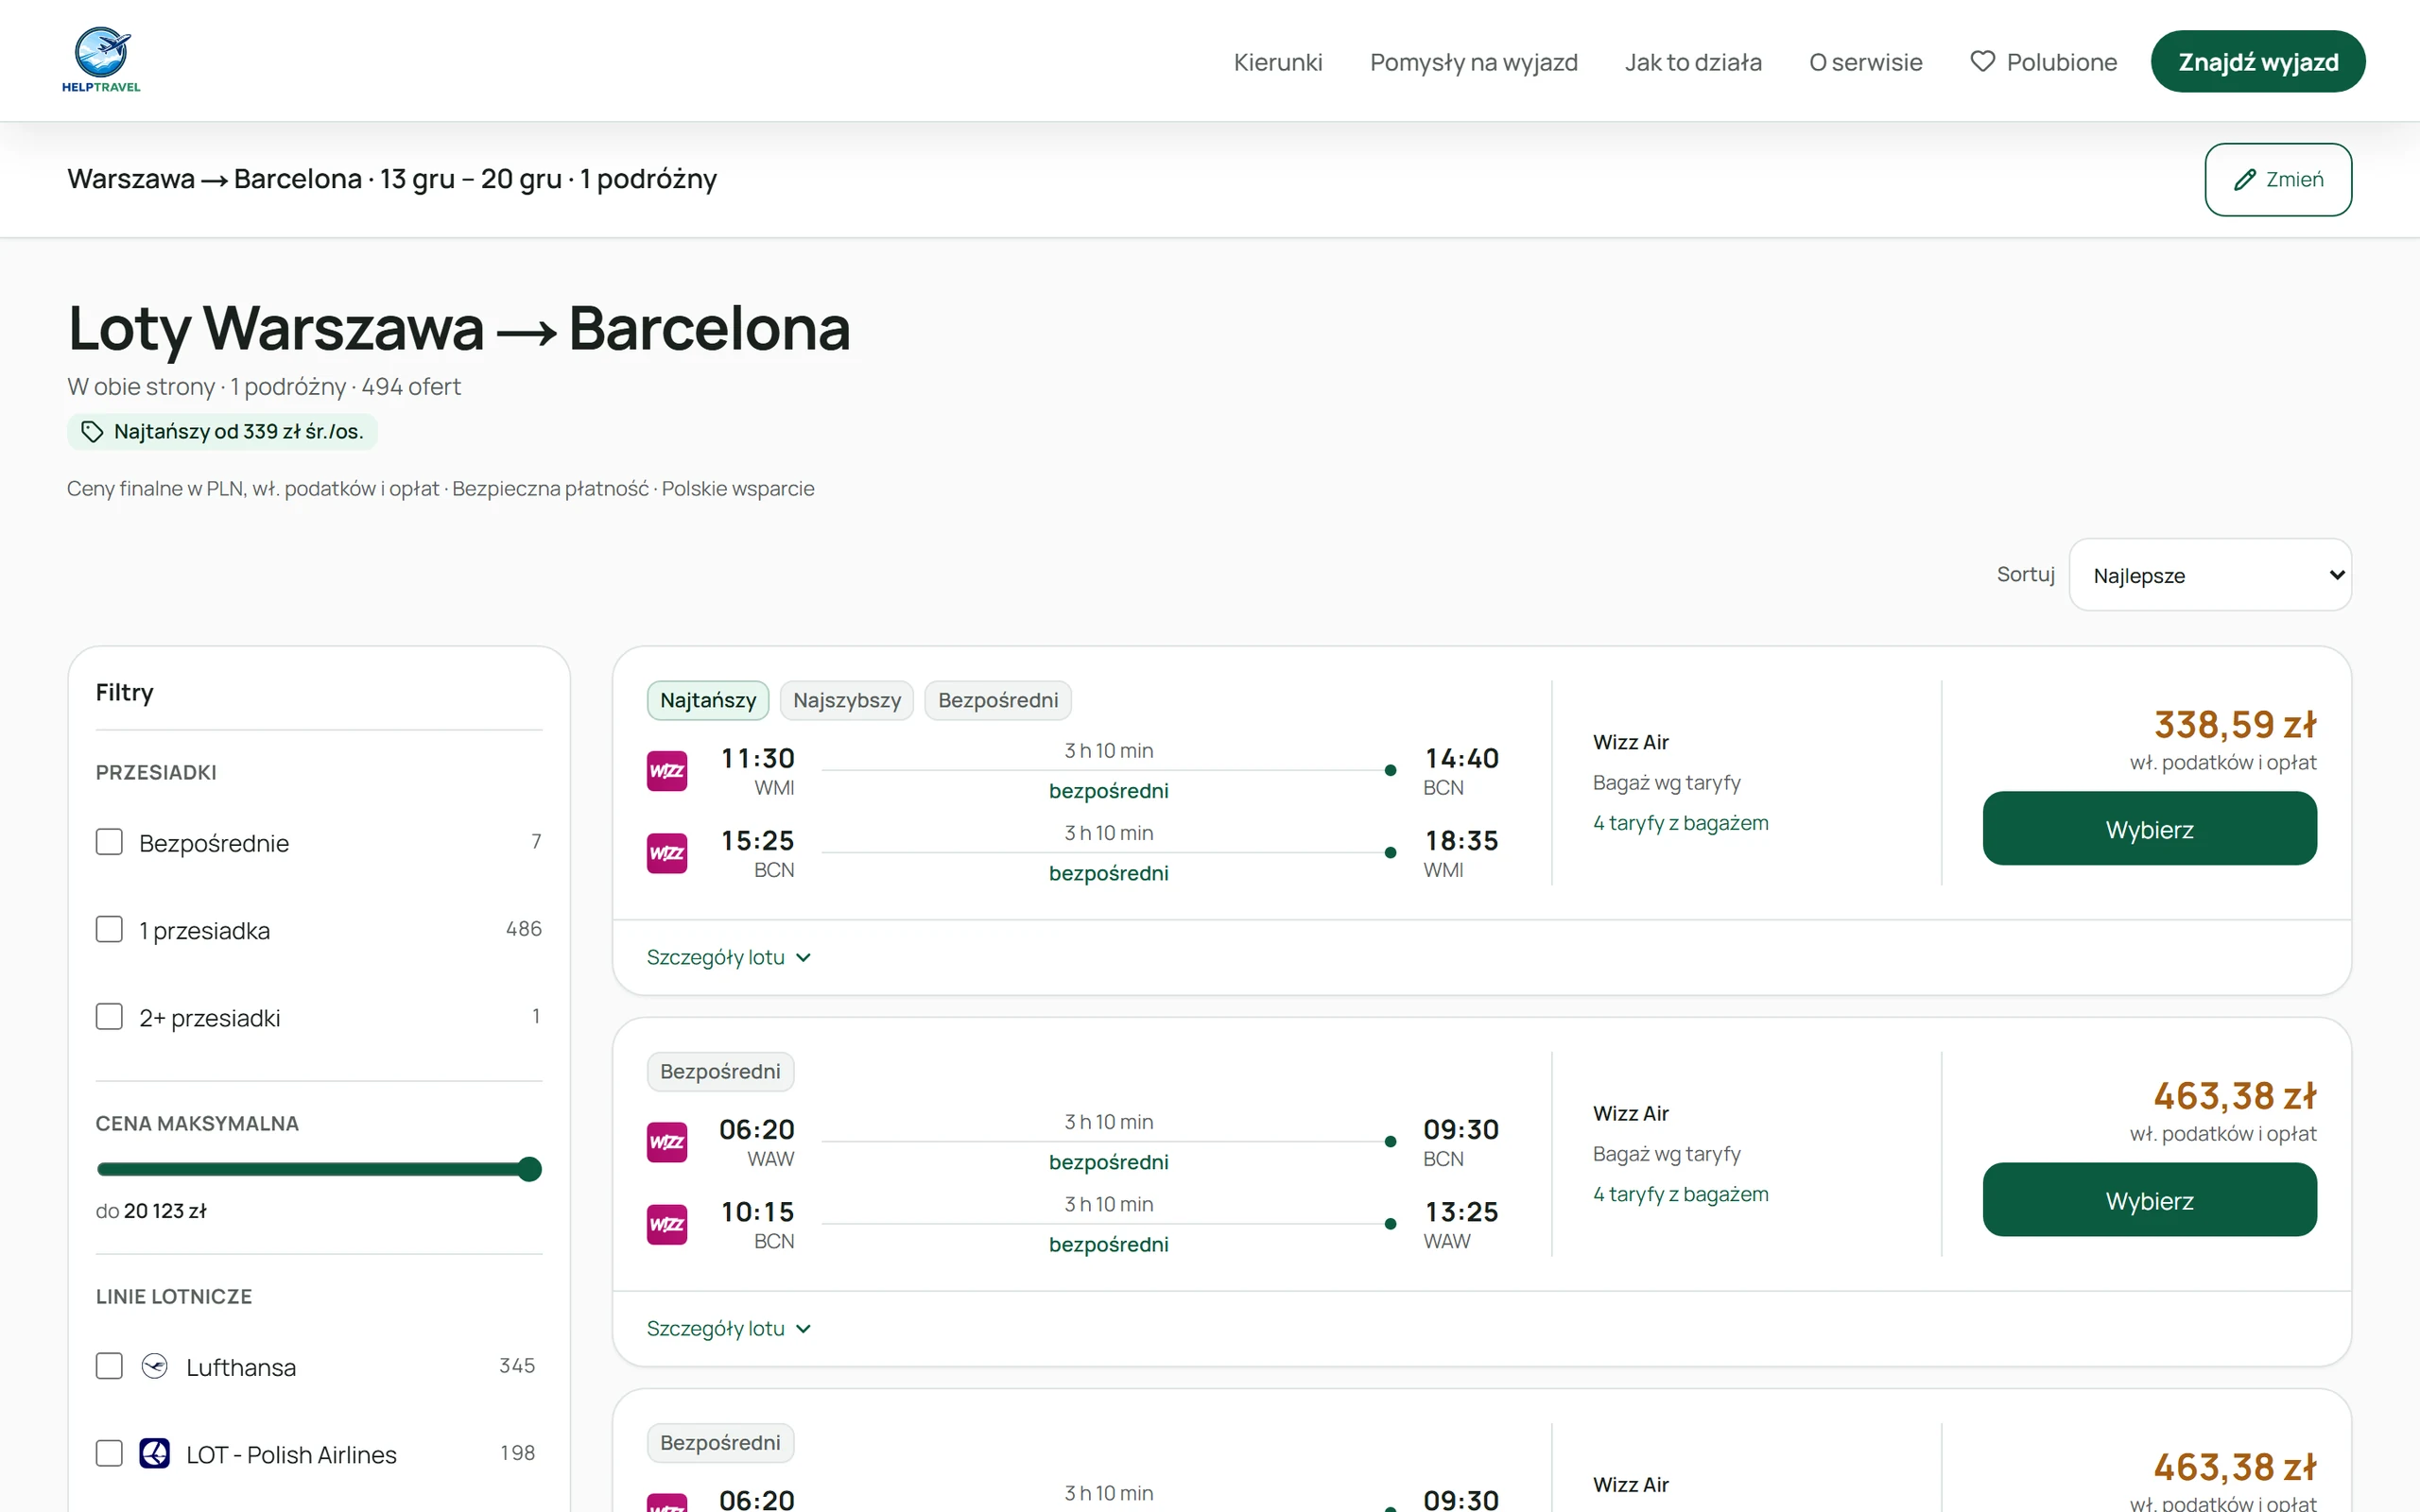
Task: Go to Pomysły na wyjazd
Action: (x=1474, y=62)
